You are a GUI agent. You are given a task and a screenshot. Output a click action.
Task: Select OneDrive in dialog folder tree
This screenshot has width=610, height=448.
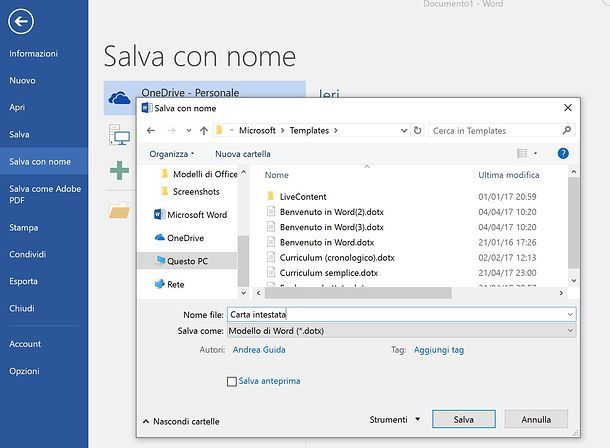185,238
